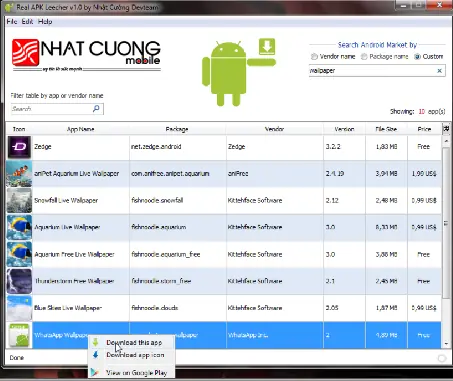Click the Snowfall Live Wallpaper icon
The image size is (453, 381).
tap(19, 200)
